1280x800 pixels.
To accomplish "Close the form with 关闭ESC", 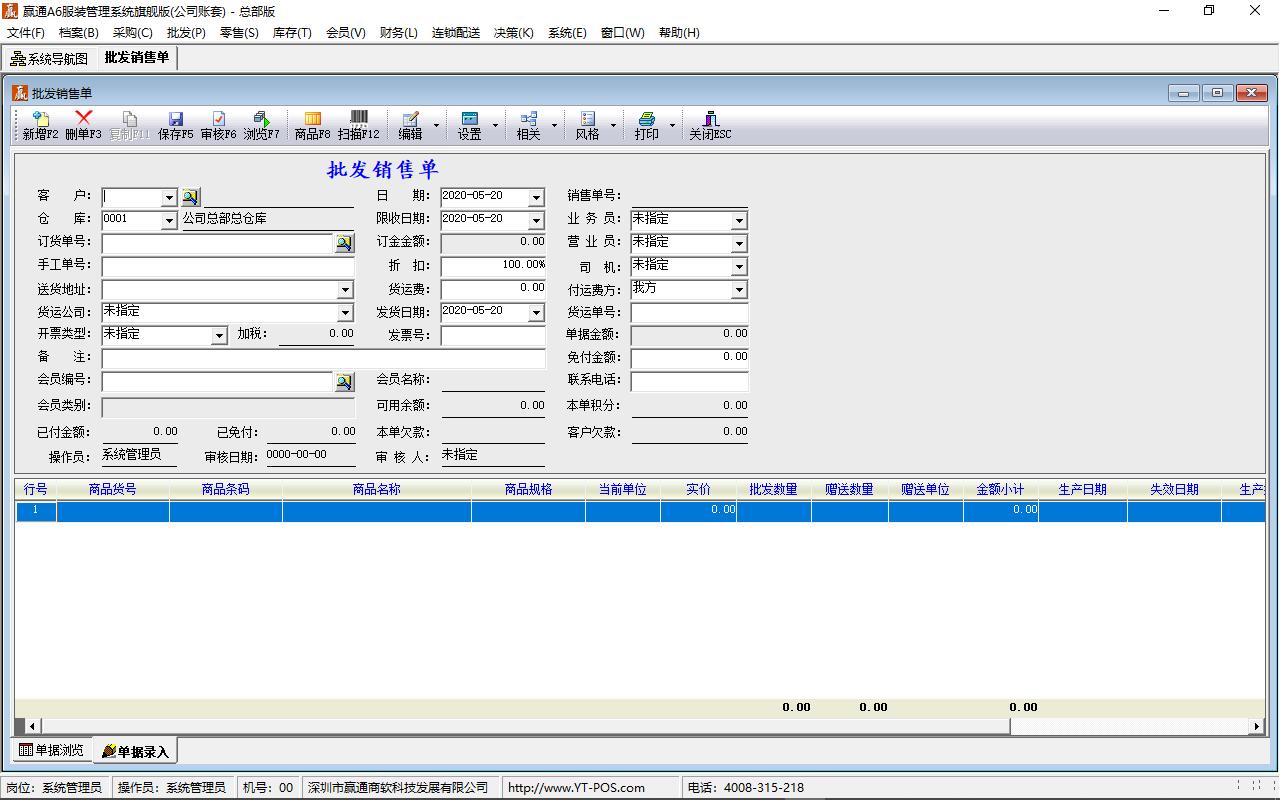I will 710,125.
